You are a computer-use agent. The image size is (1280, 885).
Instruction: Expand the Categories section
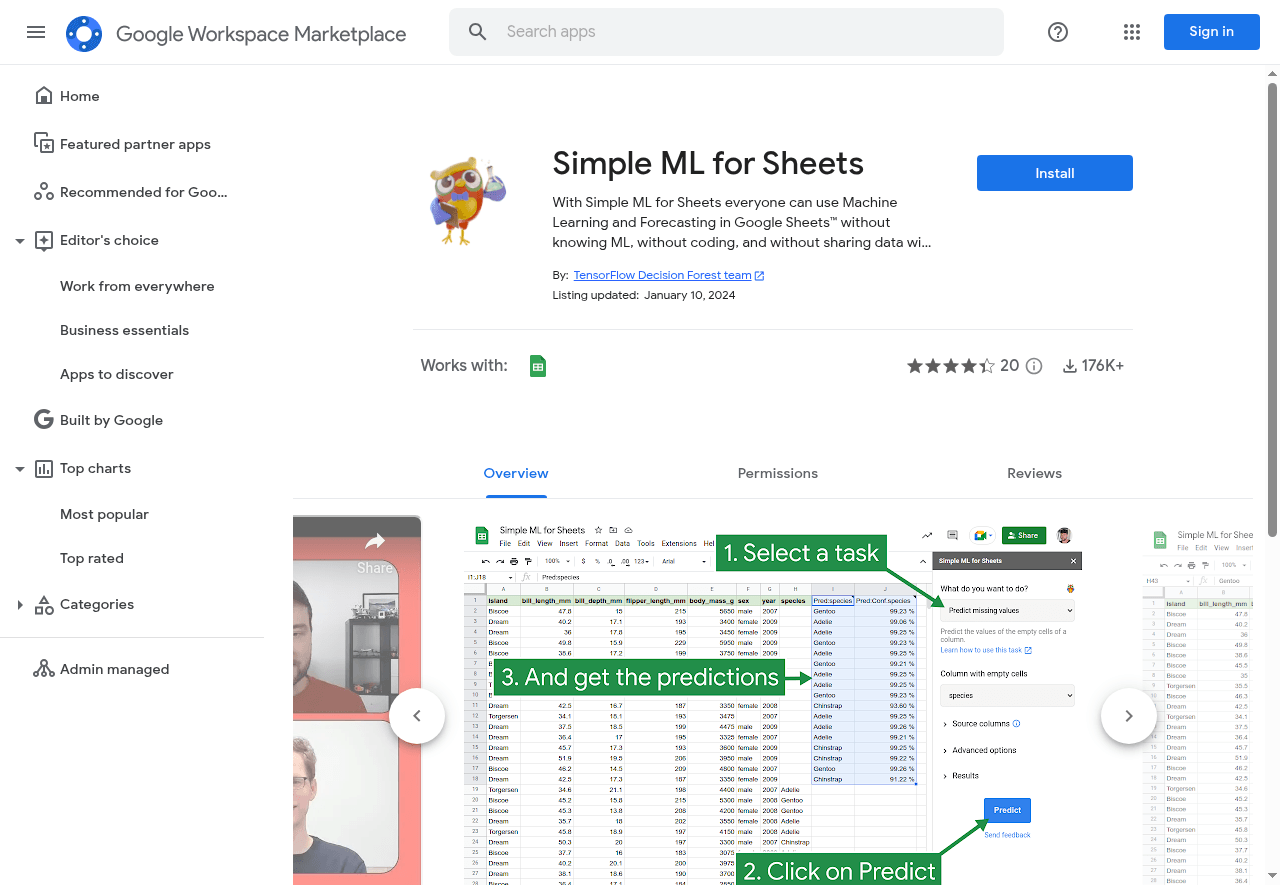(20, 605)
